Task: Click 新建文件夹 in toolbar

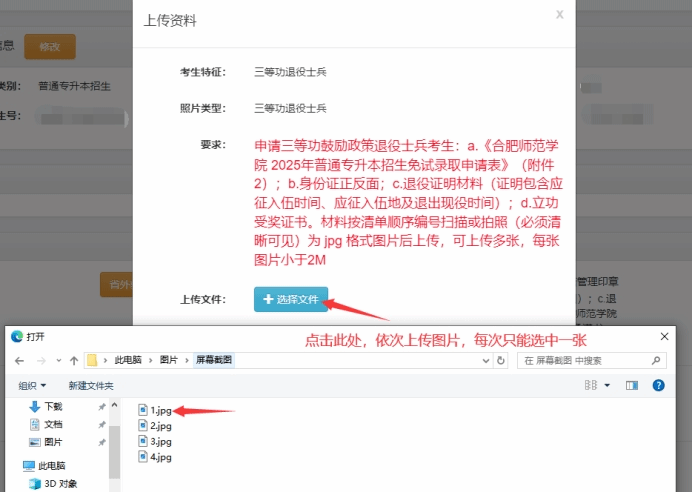Action: click(90, 385)
